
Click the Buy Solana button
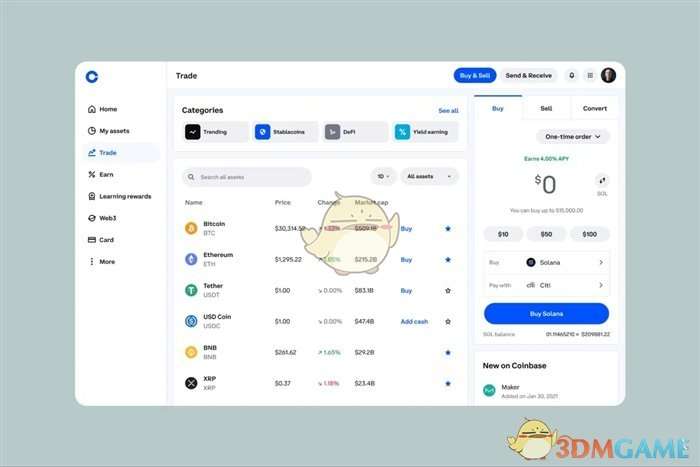[546, 314]
